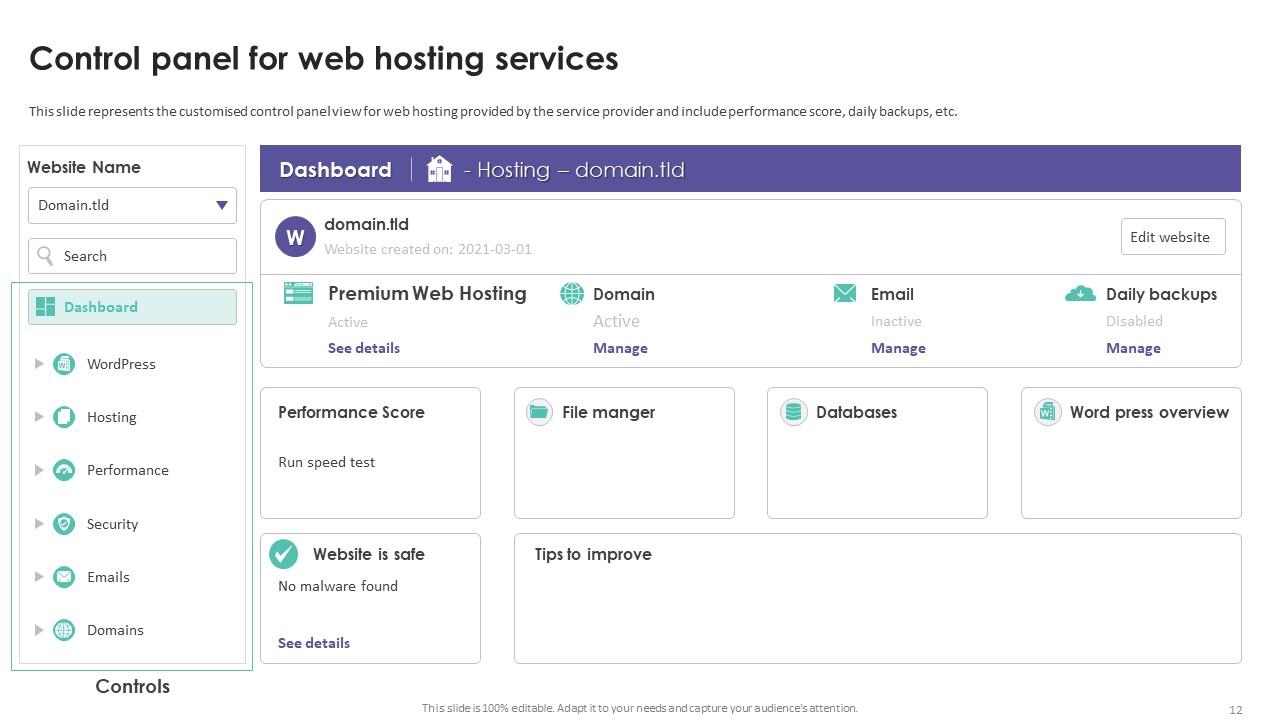Open the Security sidebar menu item
The height and width of the screenshot is (720, 1280).
[112, 524]
